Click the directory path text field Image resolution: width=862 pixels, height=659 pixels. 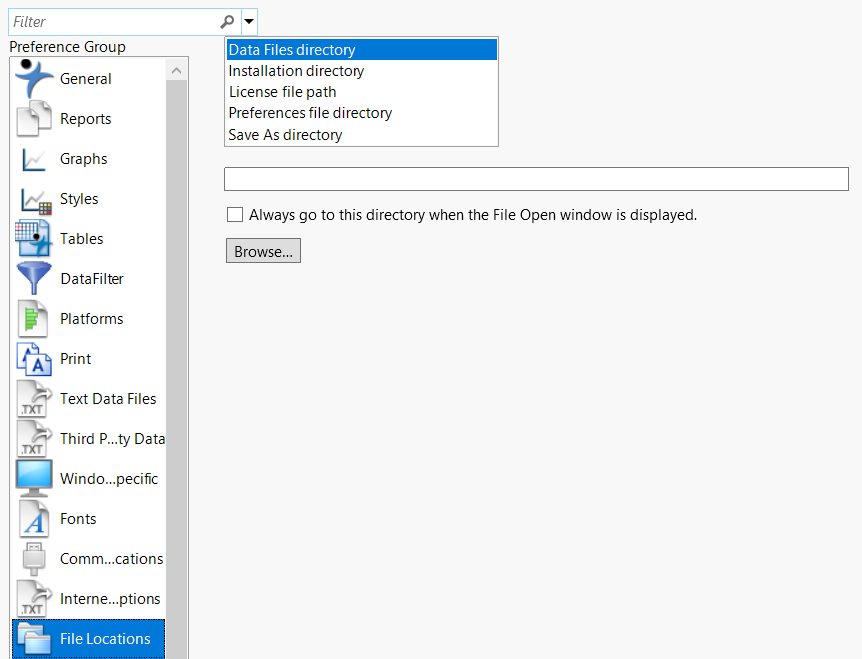pos(535,179)
